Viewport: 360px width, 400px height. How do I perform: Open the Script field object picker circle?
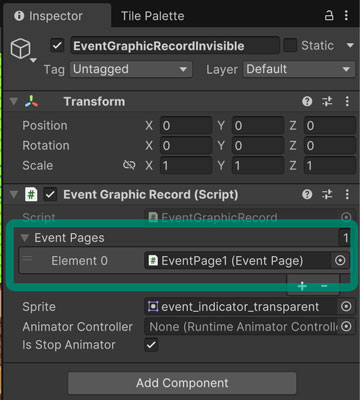[346, 217]
